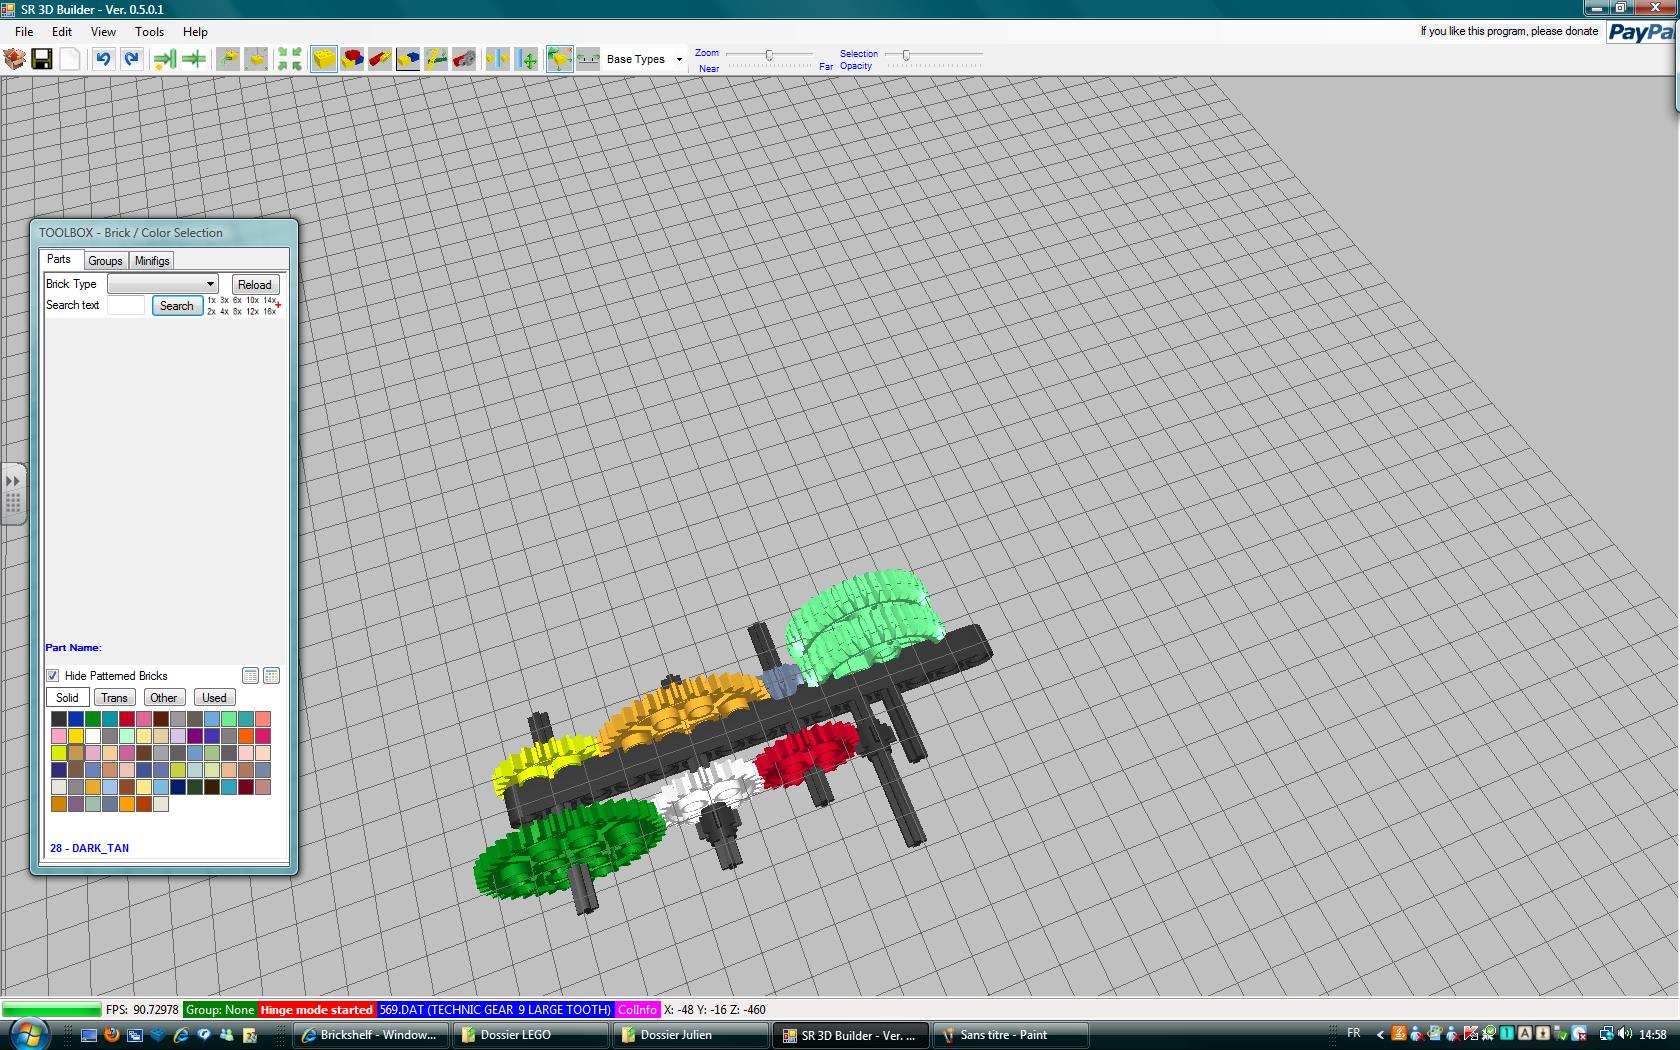
Task: Switch to grid view icon in toolbox
Action: click(x=271, y=676)
